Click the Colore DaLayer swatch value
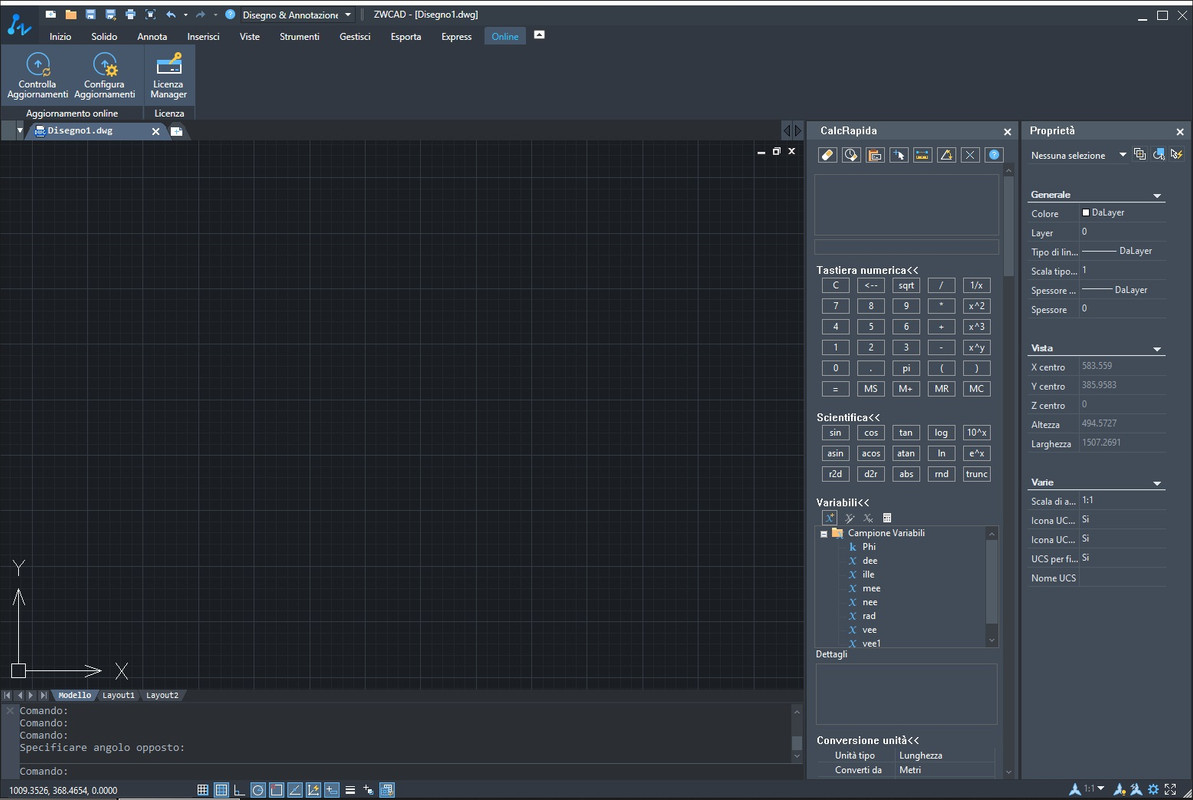Viewport: 1193px width, 800px height. pos(1122,213)
